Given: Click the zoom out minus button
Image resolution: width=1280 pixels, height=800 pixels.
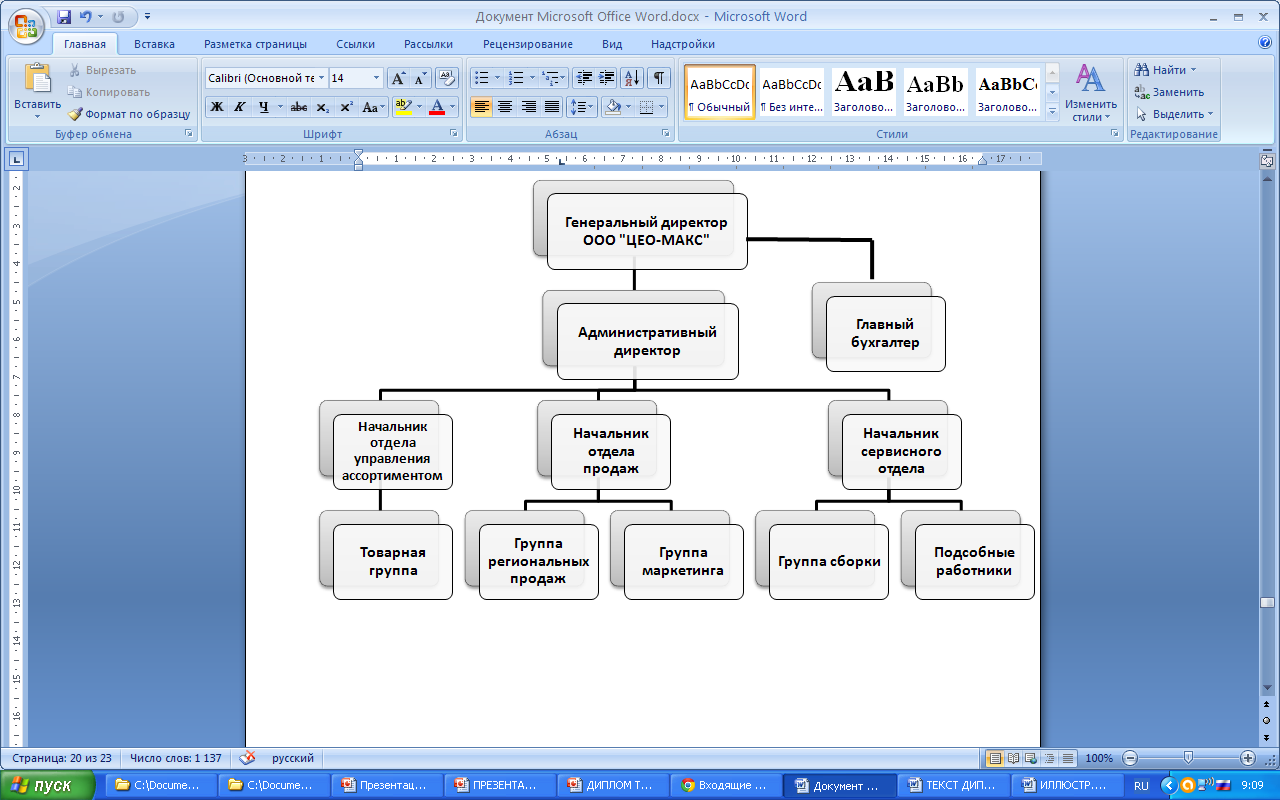Looking at the screenshot, I should point(1130,758).
